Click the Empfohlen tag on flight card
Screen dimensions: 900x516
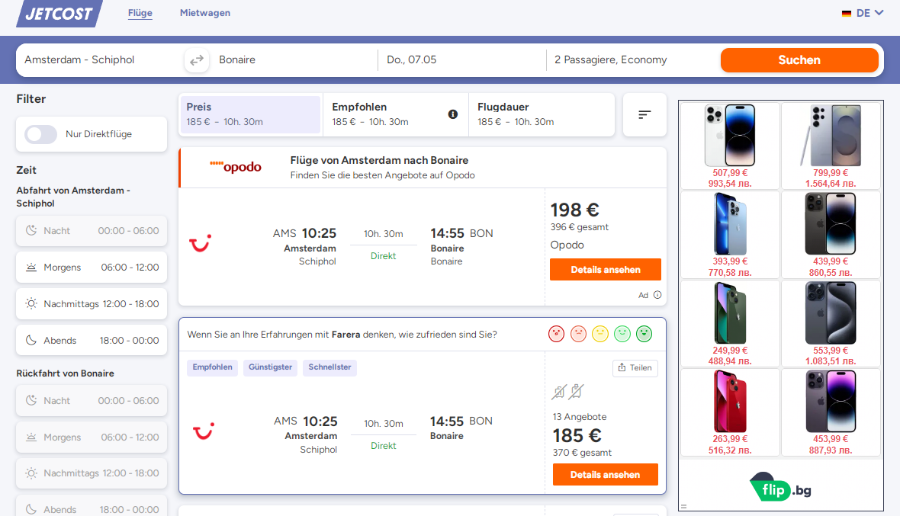tap(212, 367)
